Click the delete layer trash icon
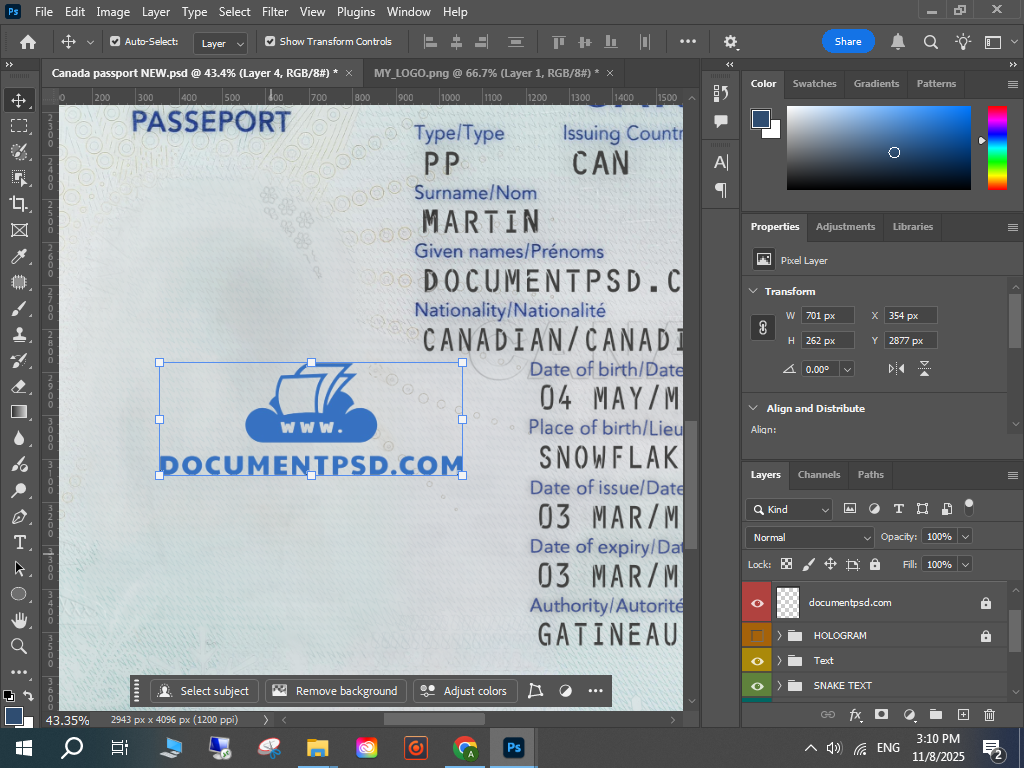1024x768 pixels. tap(989, 715)
